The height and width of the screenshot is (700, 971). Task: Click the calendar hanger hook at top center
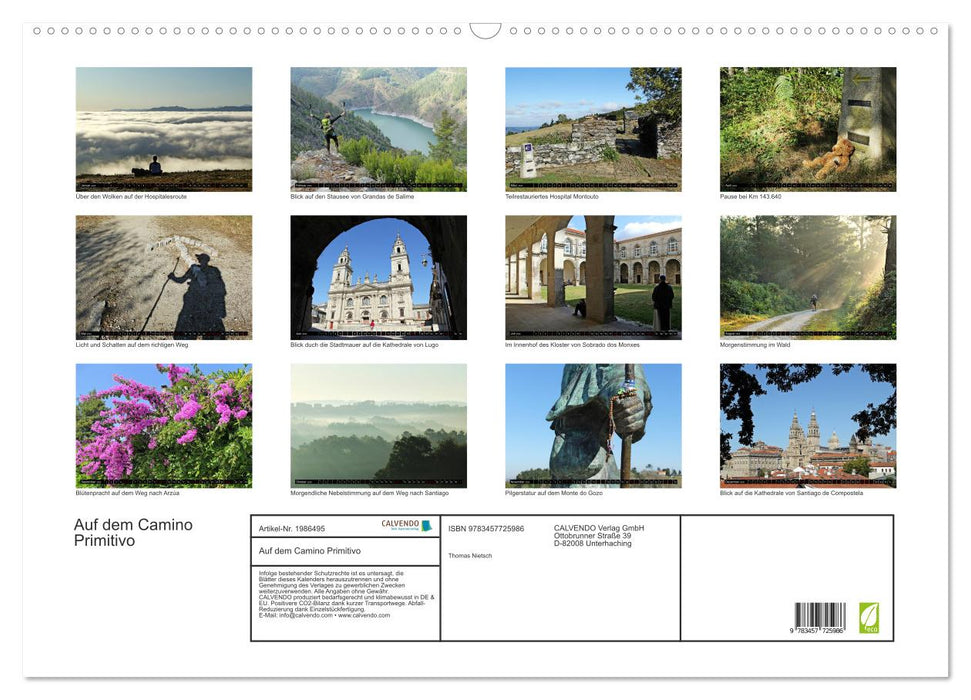click(485, 31)
